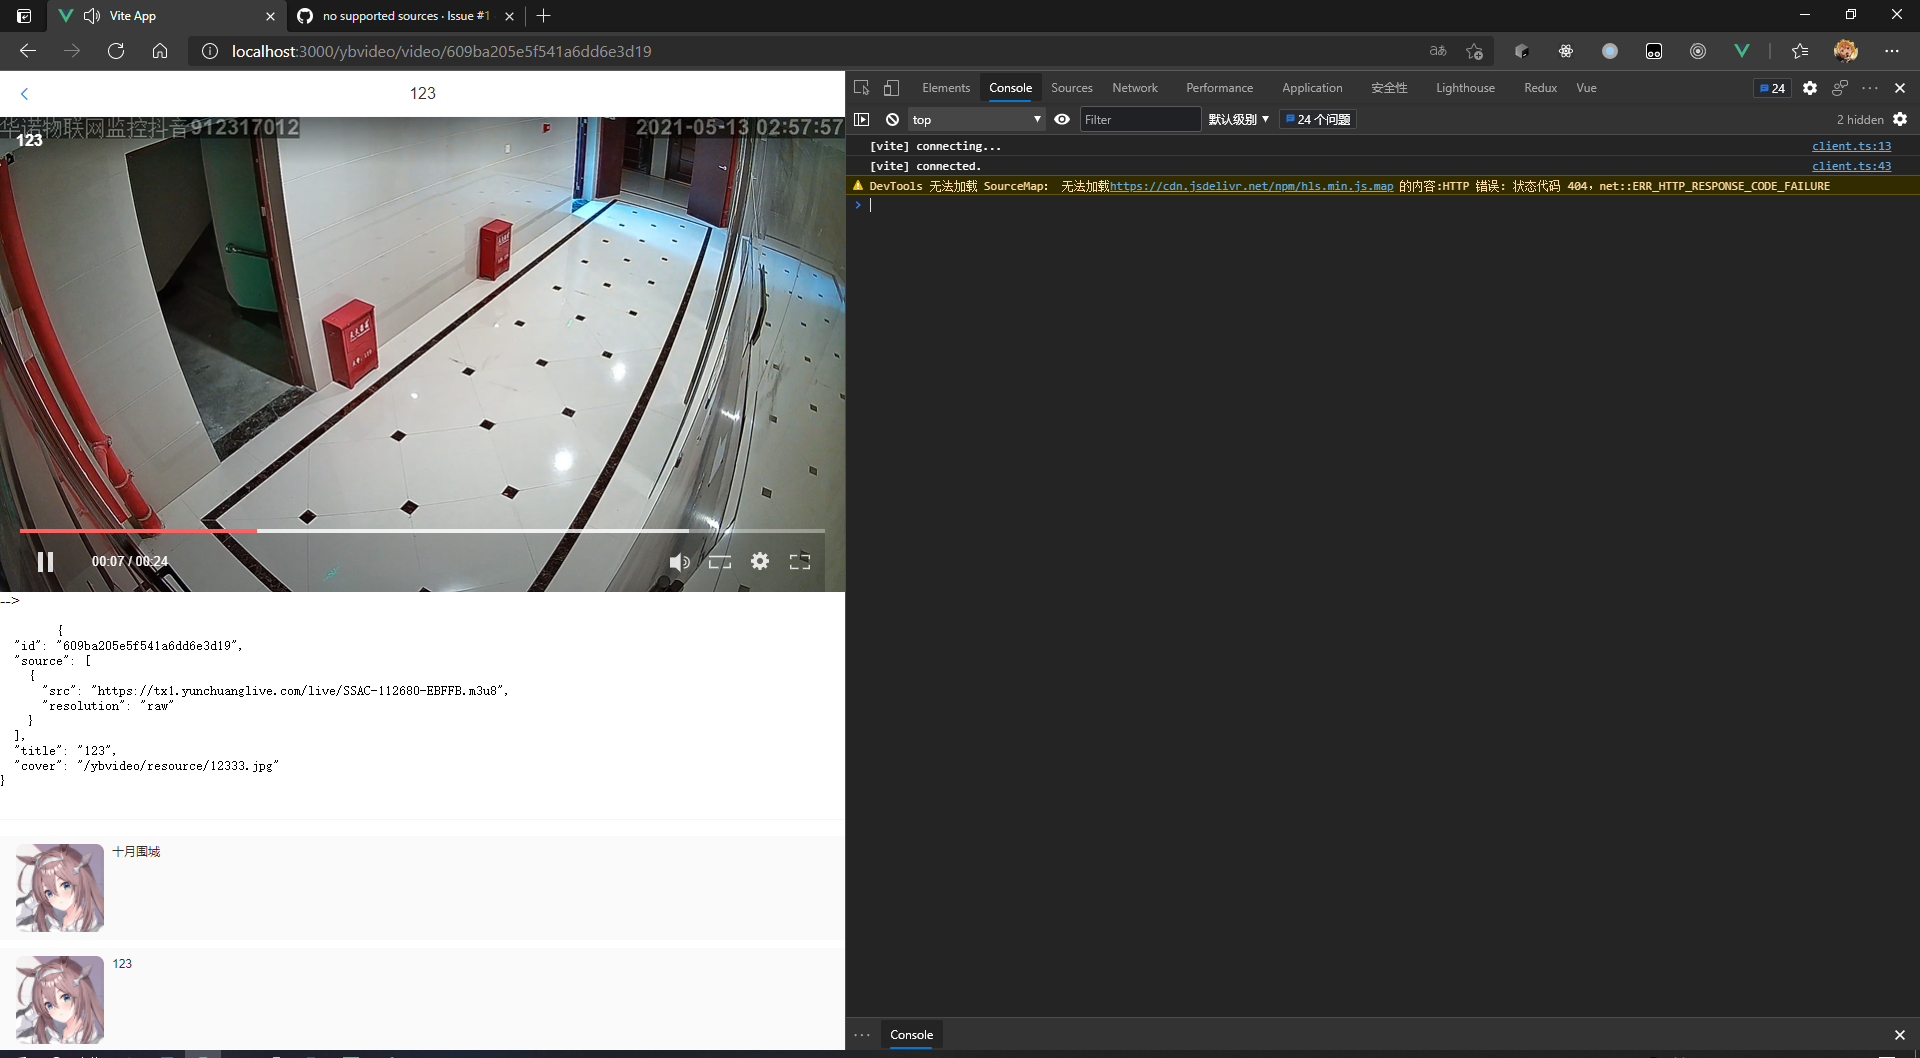Collapse DevTools with the close button
The height and width of the screenshot is (1058, 1920).
1899,88
